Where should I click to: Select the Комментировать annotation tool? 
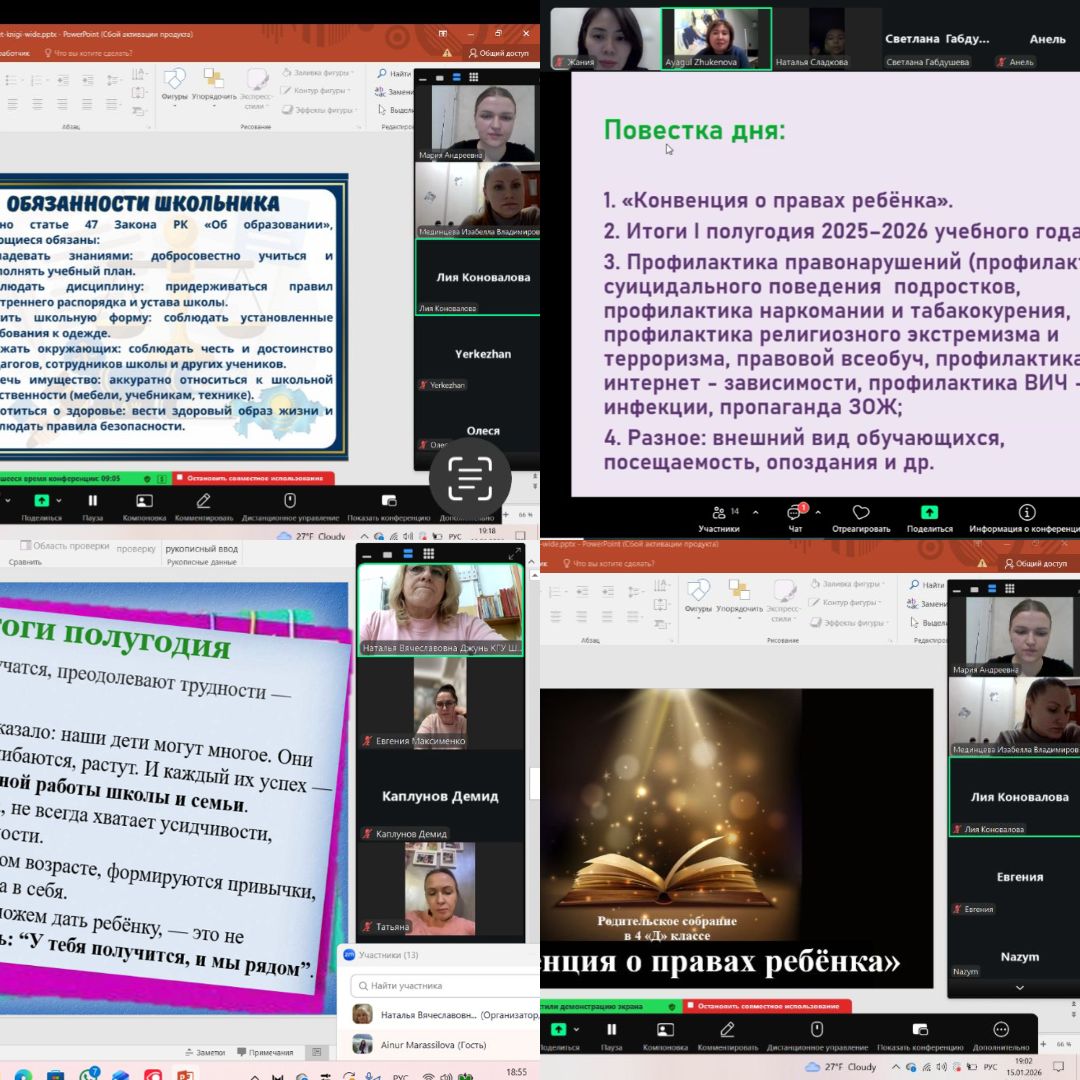click(x=726, y=1029)
